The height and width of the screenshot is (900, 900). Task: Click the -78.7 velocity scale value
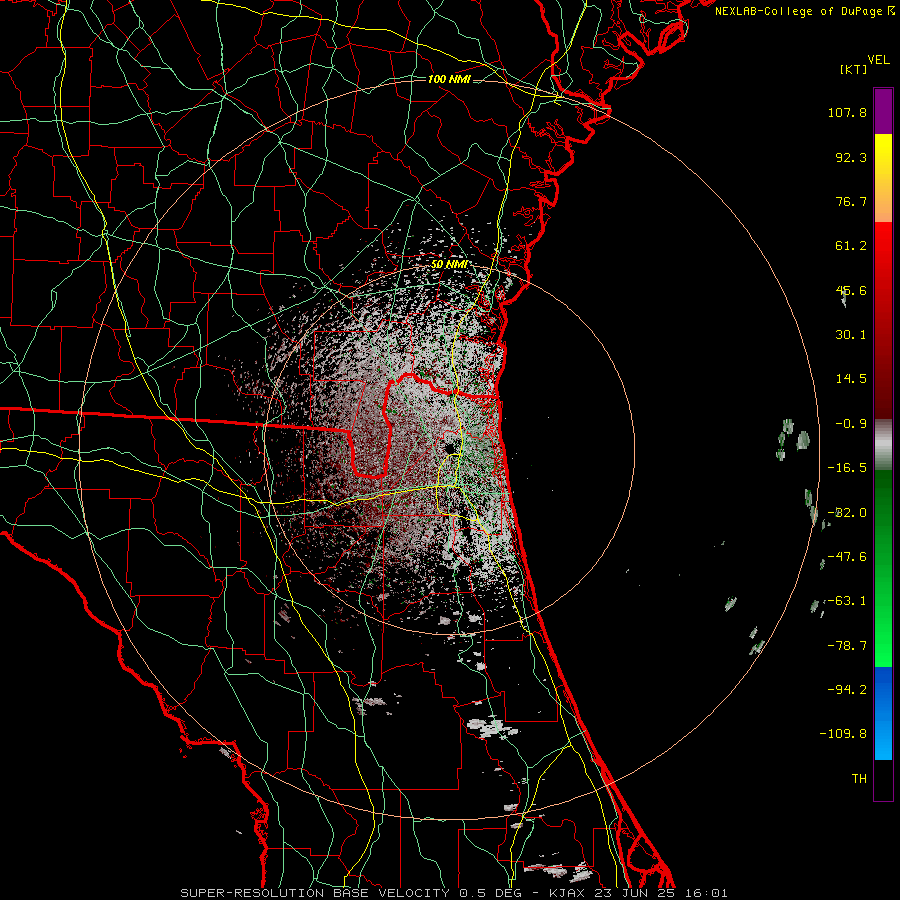847,646
